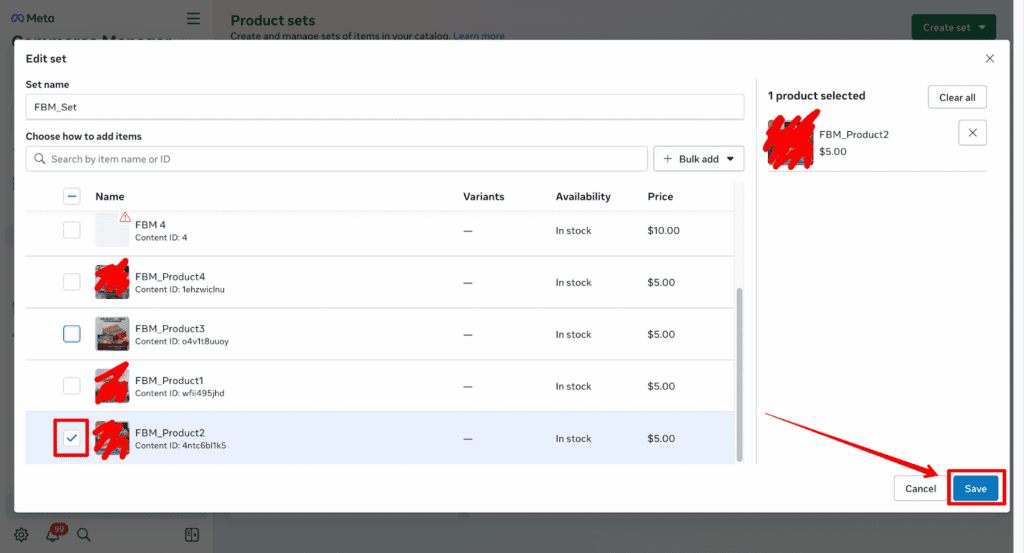Remove FBM_Product2 from selected products

(972, 133)
